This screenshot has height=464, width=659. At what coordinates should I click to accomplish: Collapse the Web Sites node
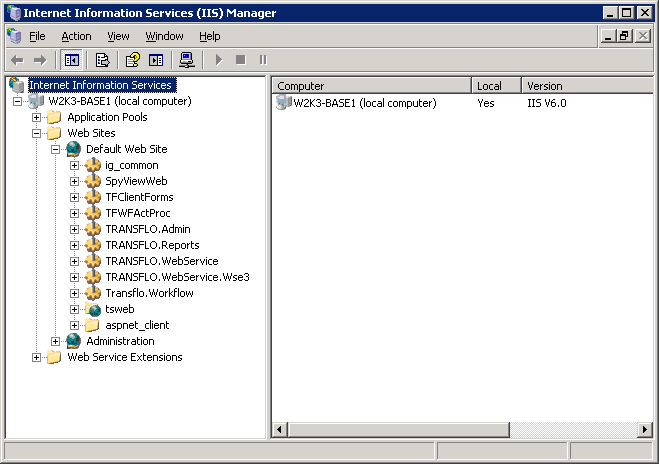[x=37, y=133]
